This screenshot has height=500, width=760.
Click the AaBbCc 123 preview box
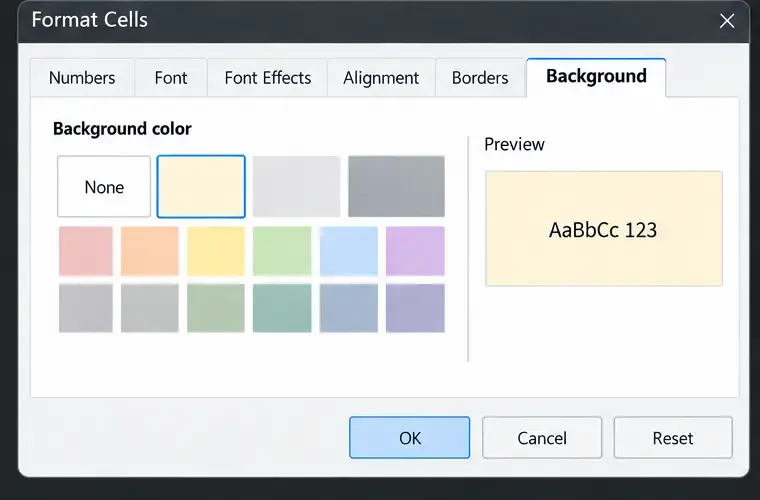(604, 229)
